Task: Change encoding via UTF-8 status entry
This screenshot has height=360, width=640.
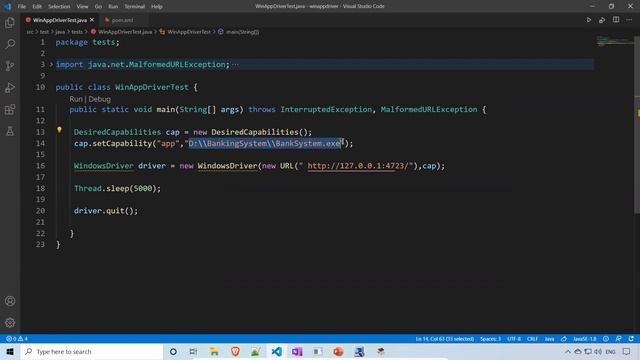Action: pos(513,339)
